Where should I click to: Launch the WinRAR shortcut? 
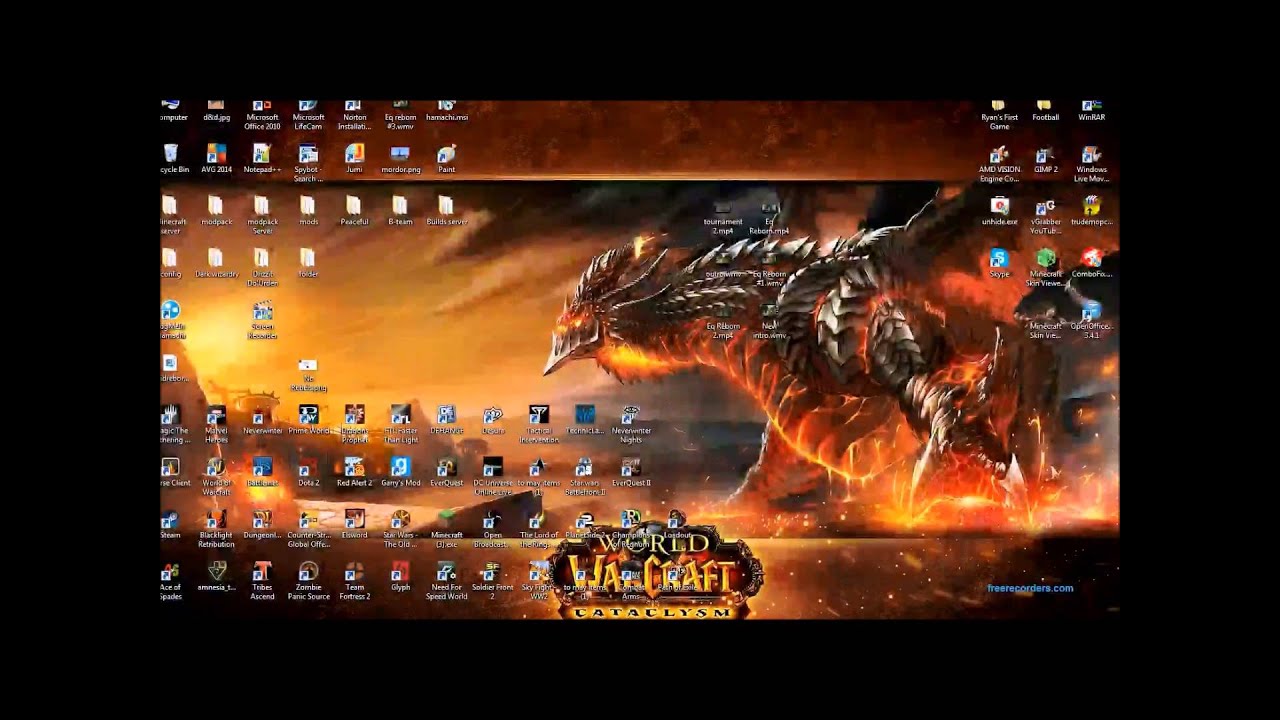pyautogui.click(x=1091, y=110)
